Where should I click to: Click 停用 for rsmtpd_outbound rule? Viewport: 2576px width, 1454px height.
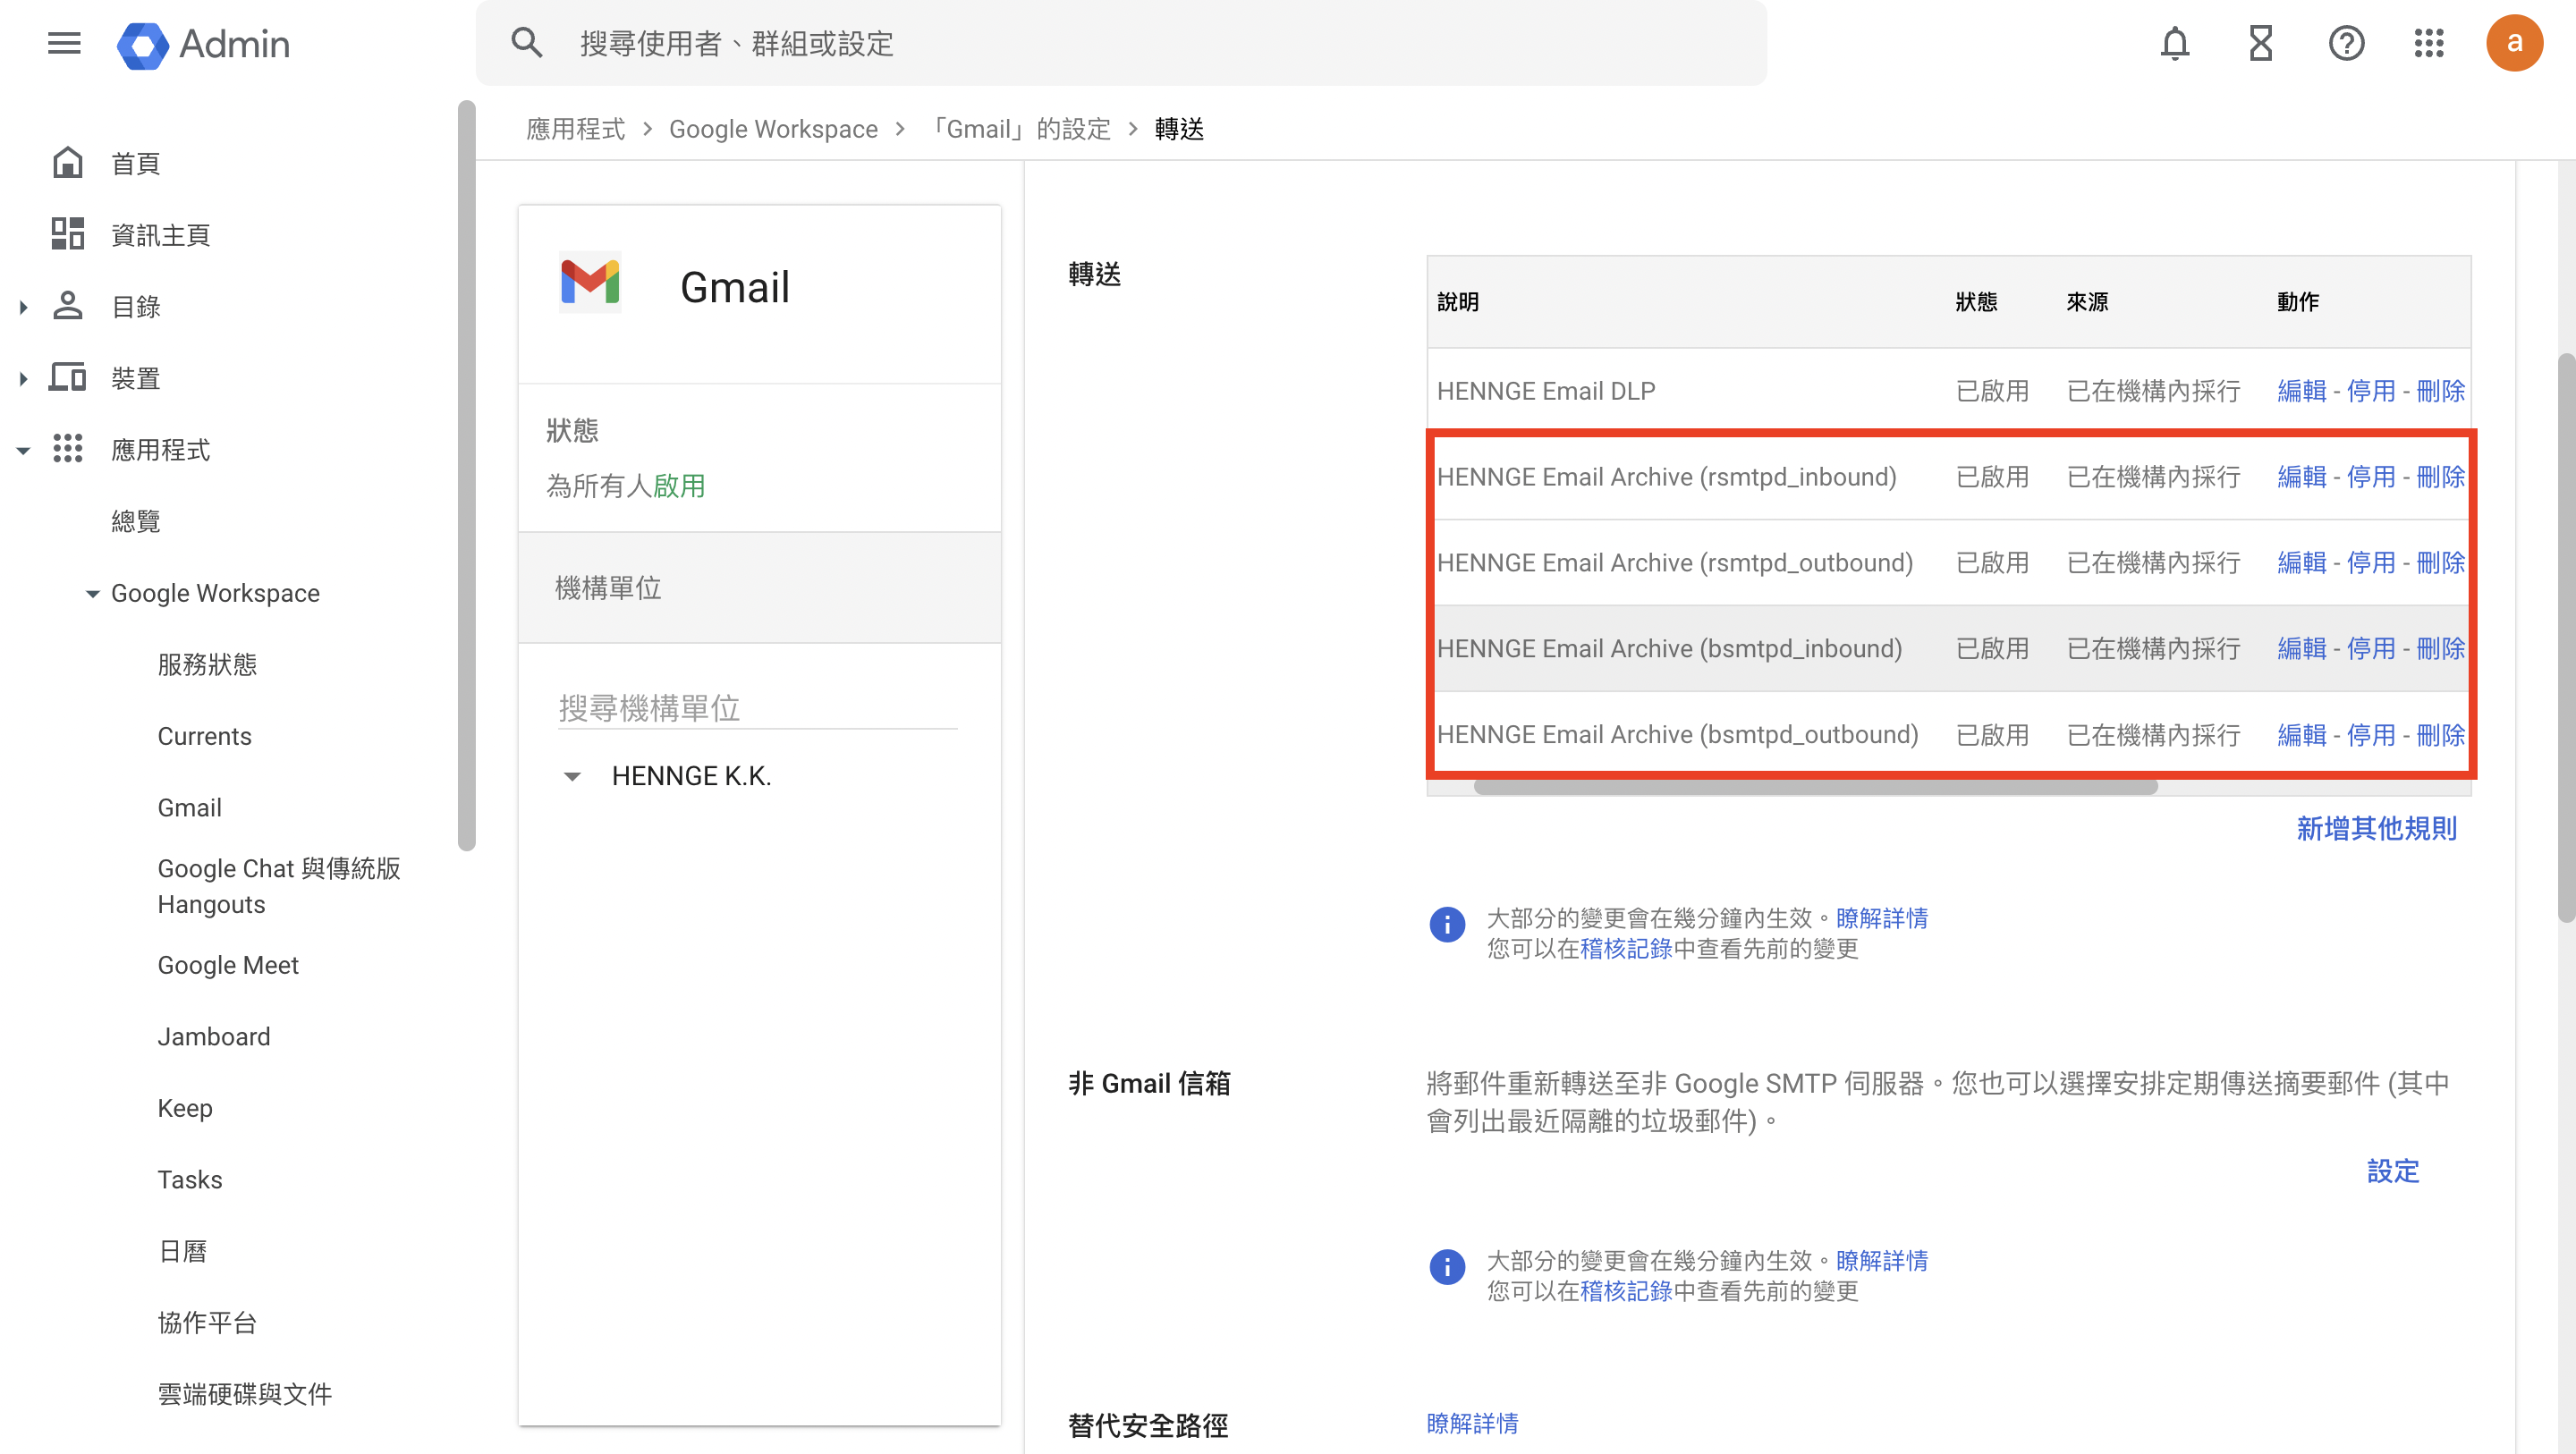pos(2371,563)
